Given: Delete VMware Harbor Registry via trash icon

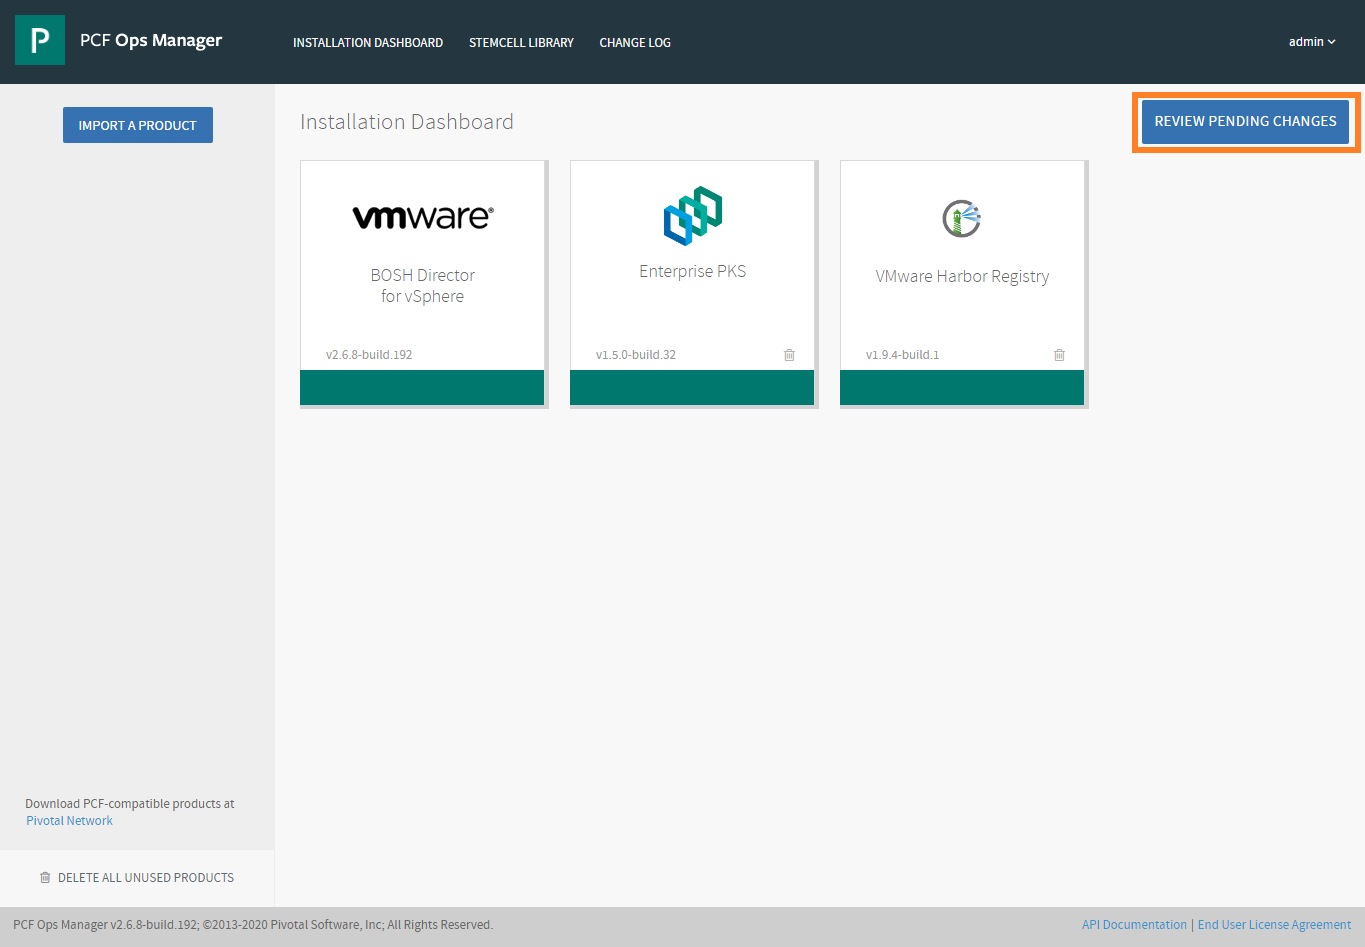Looking at the screenshot, I should 1059,355.
